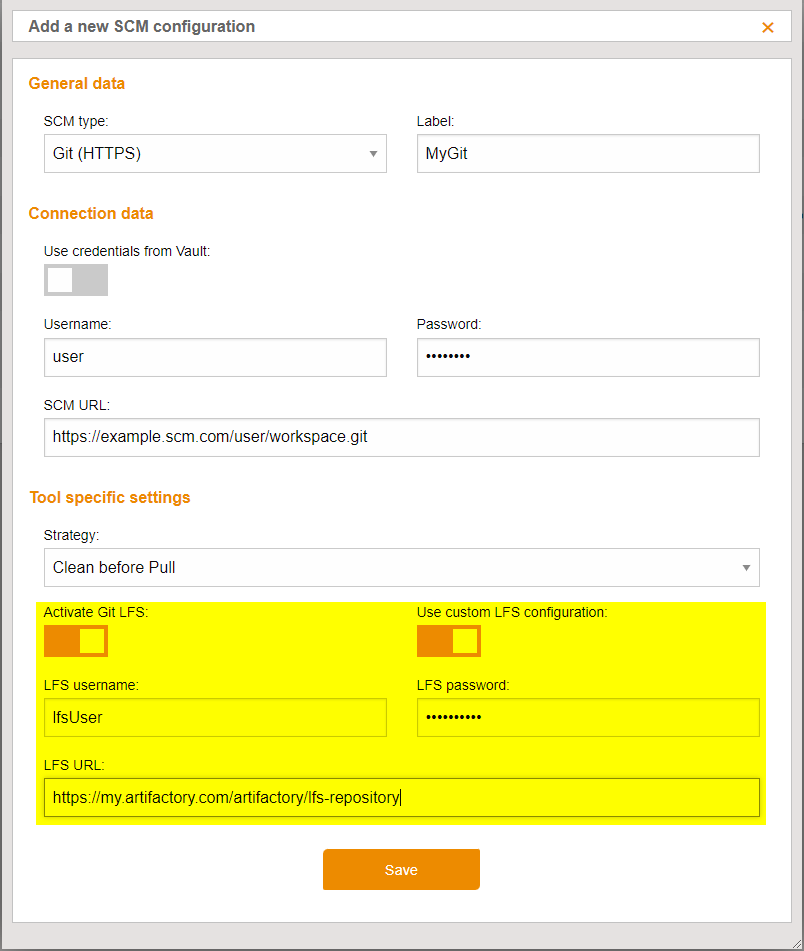Select the Password field
The image size is (804, 951).
[588, 357]
